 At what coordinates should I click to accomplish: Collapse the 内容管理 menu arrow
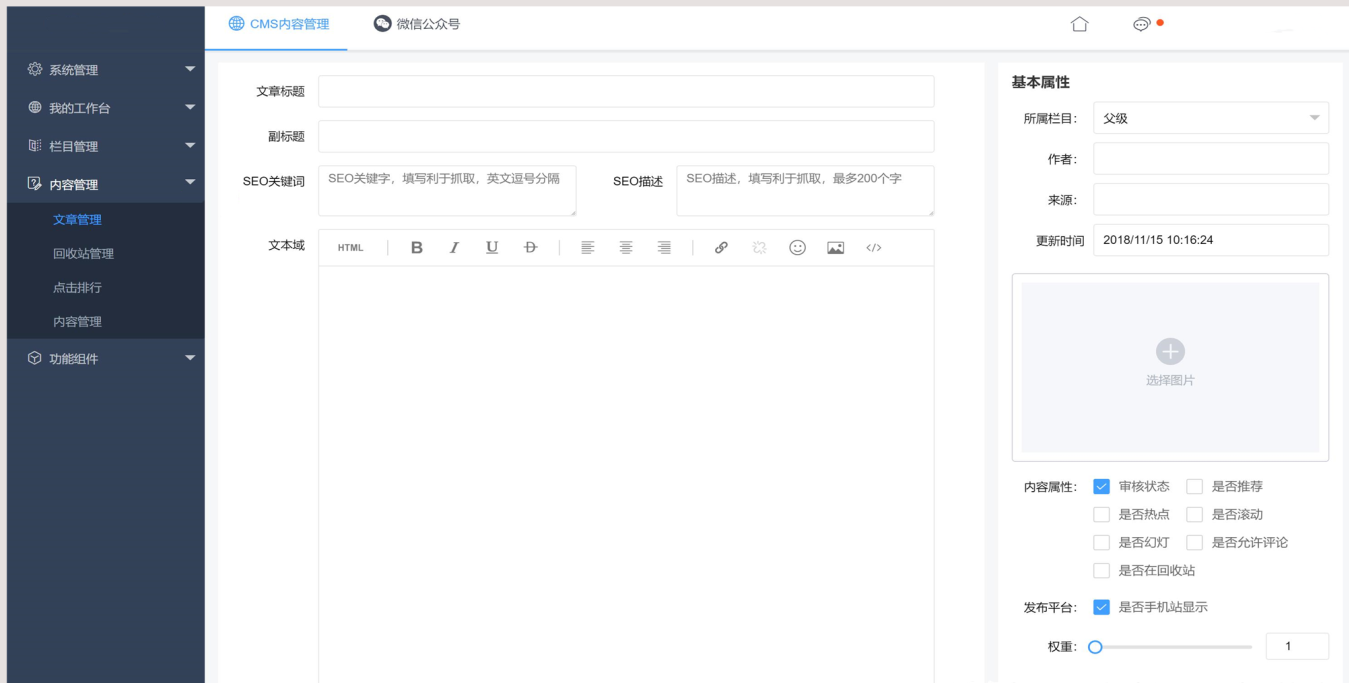click(190, 183)
